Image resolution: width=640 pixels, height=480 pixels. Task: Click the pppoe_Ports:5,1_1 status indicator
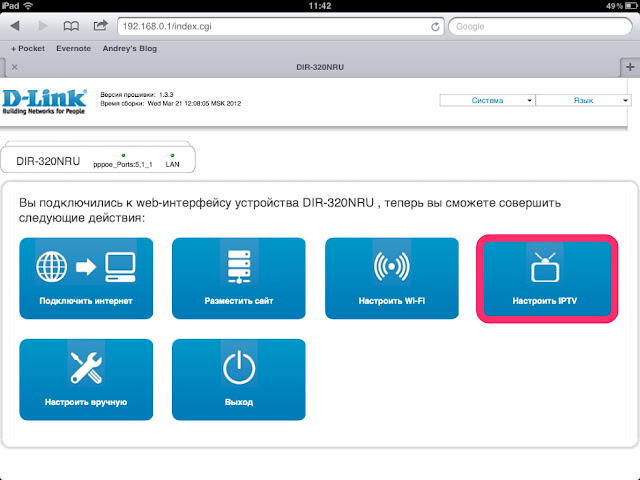(x=123, y=161)
